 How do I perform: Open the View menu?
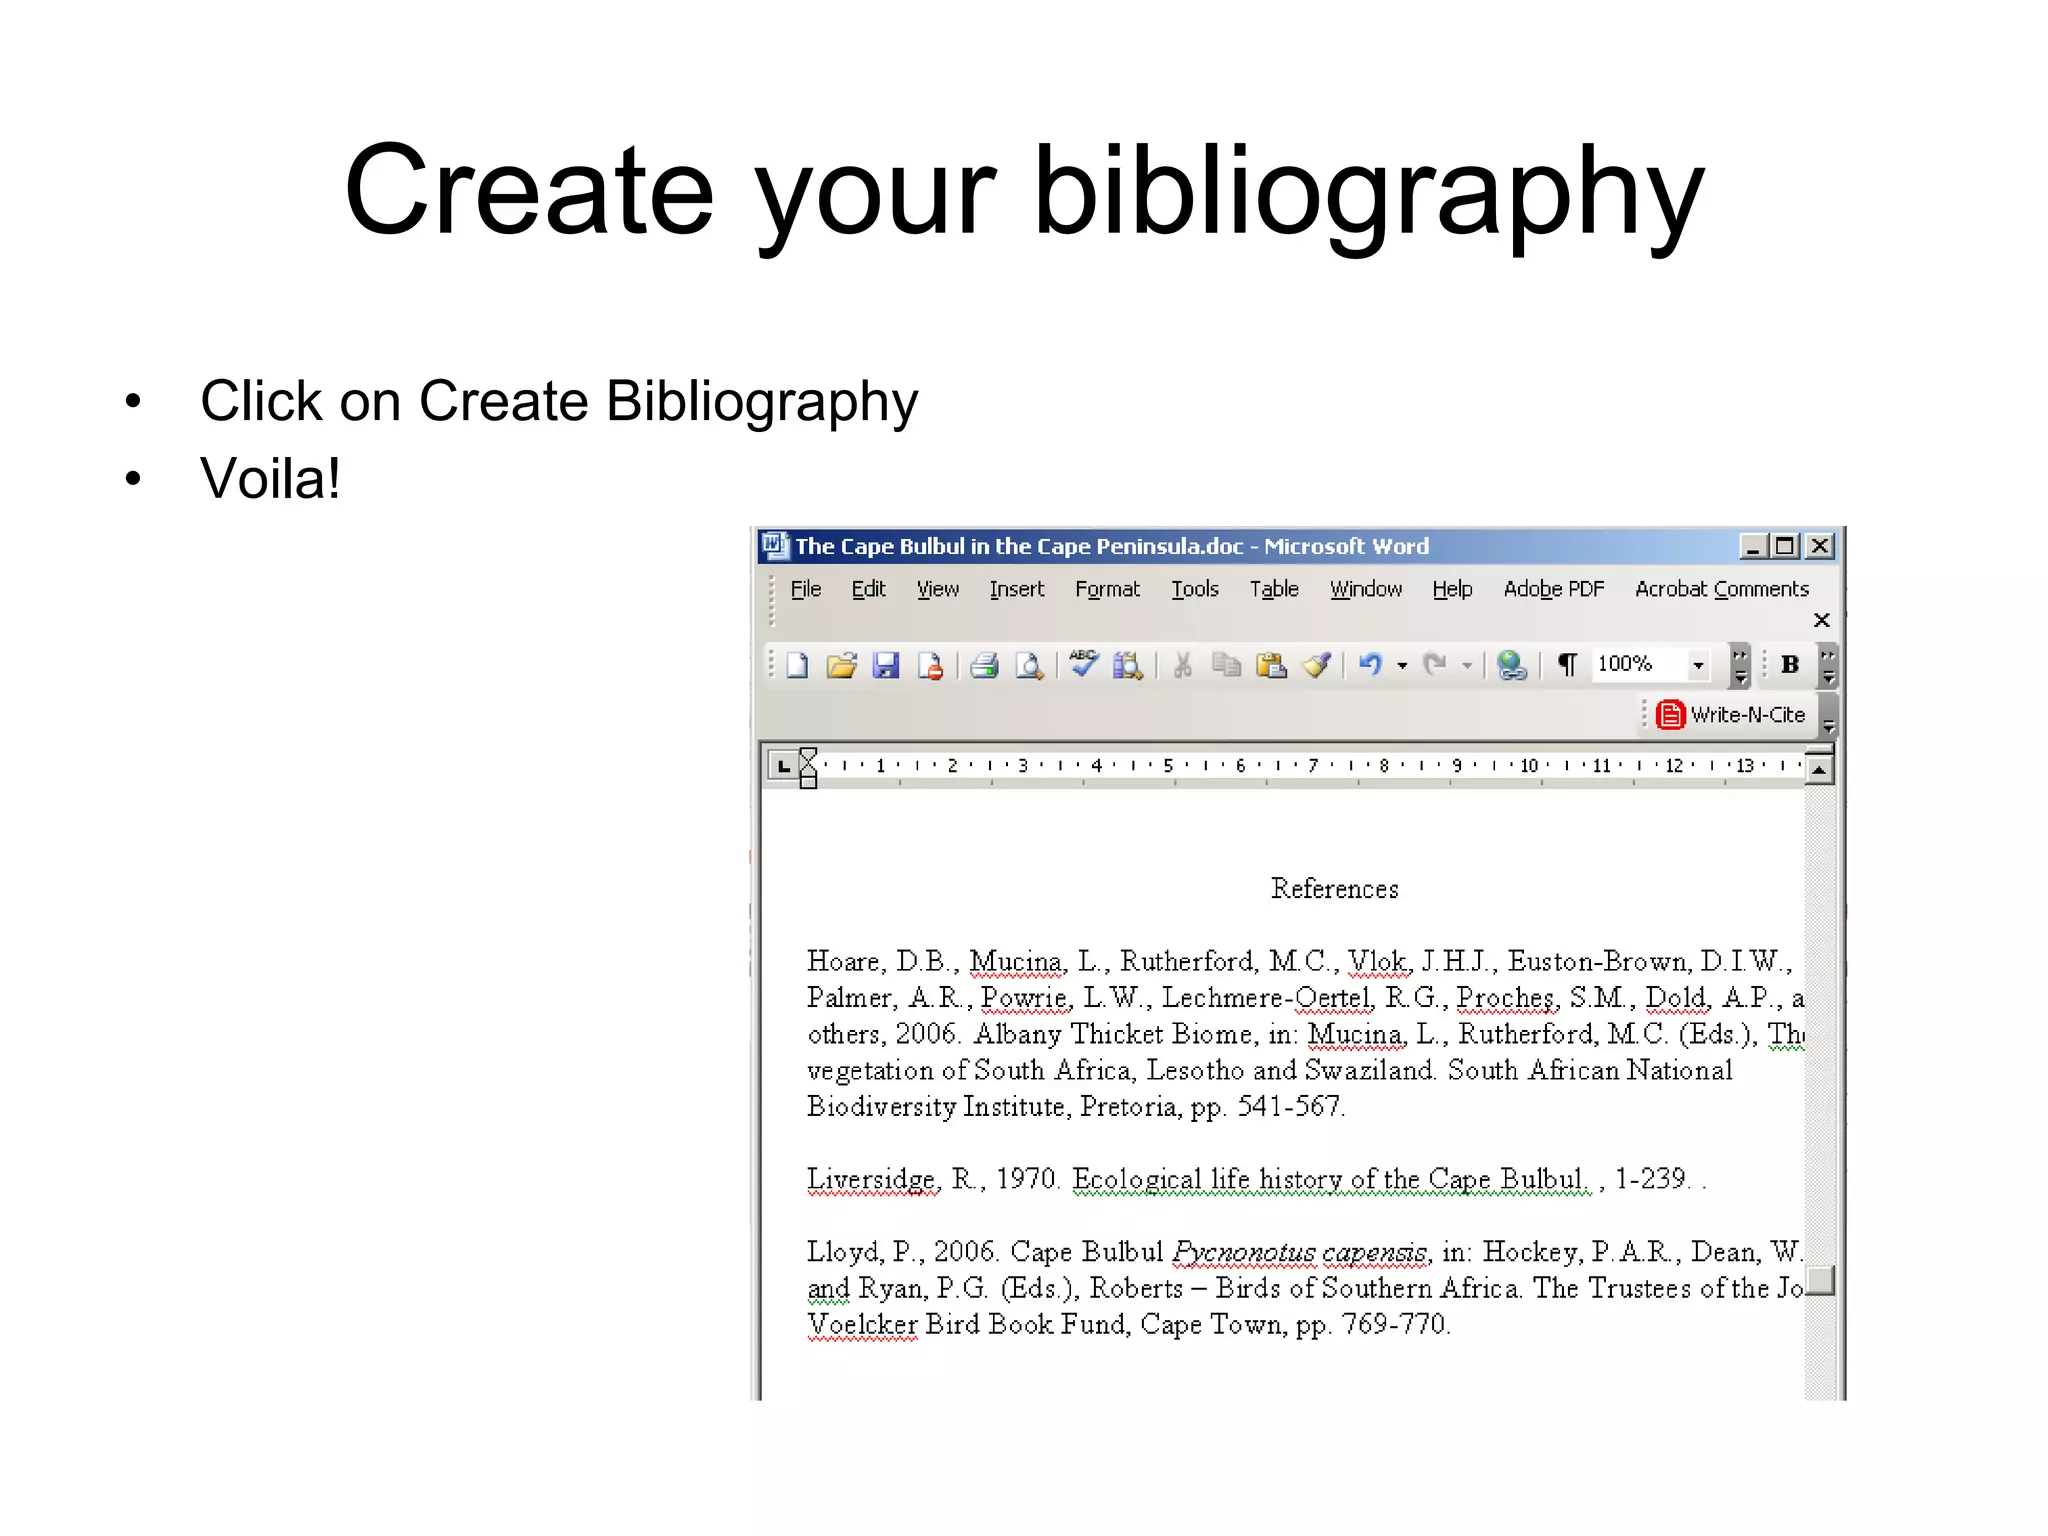(x=938, y=589)
